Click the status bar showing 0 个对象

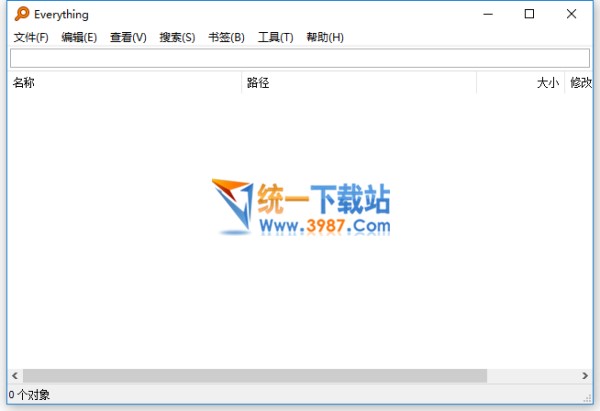(30, 395)
